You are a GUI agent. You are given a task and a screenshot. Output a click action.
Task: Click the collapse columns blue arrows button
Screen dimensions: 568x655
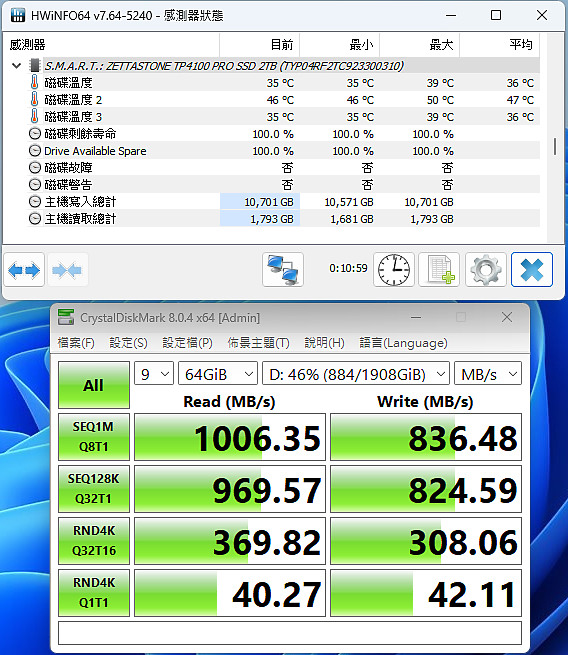pos(68,270)
